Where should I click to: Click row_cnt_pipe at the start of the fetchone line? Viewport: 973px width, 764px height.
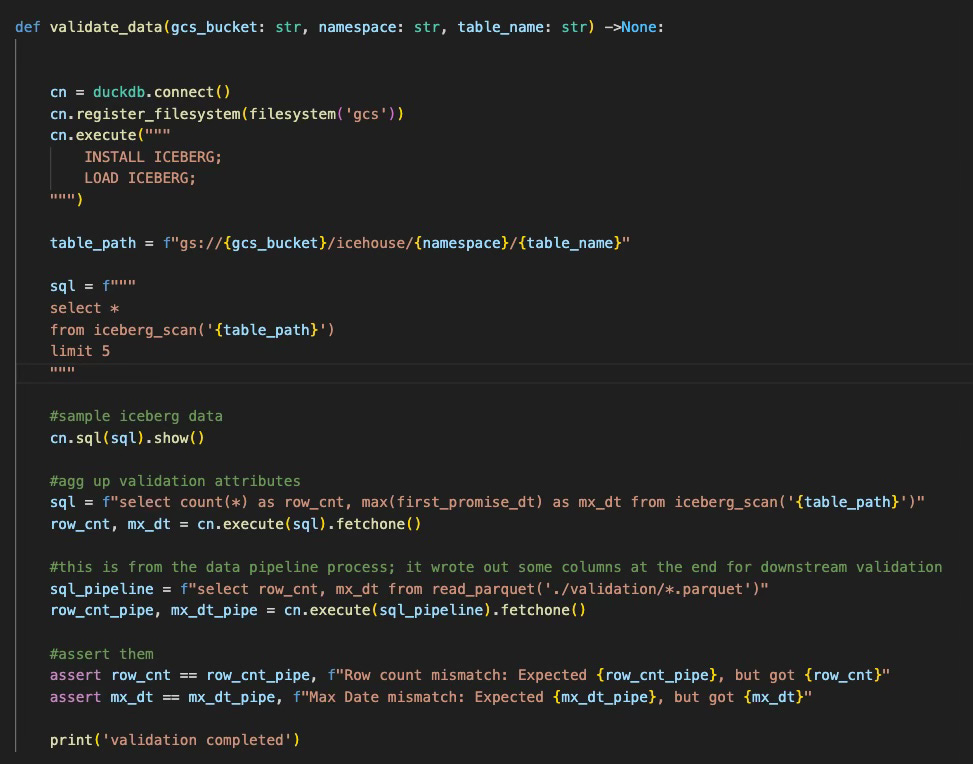[102, 610]
